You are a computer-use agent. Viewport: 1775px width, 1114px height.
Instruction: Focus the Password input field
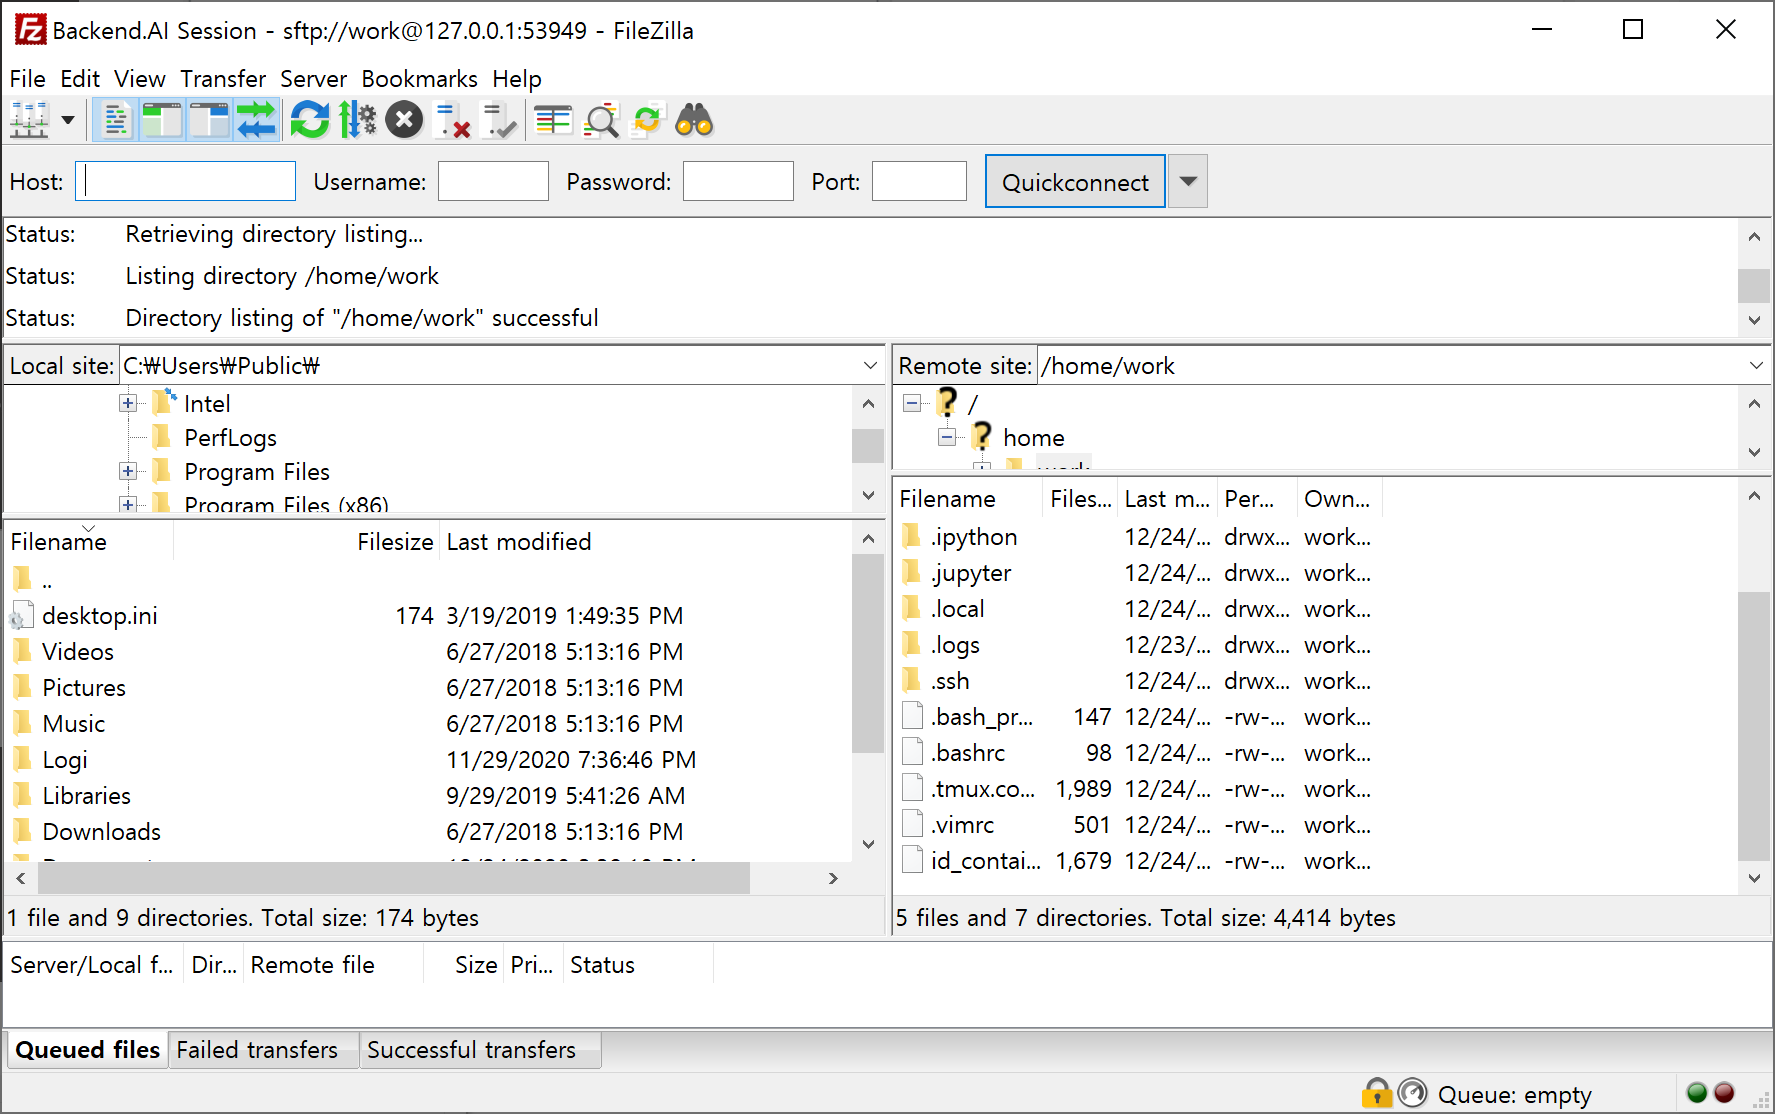pyautogui.click(x=738, y=181)
